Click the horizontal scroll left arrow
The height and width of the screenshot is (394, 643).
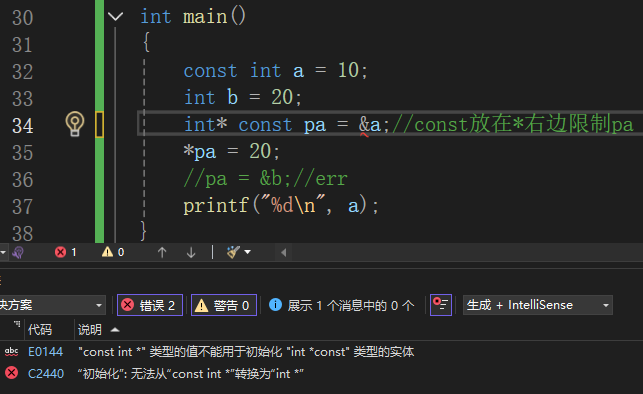pos(283,252)
